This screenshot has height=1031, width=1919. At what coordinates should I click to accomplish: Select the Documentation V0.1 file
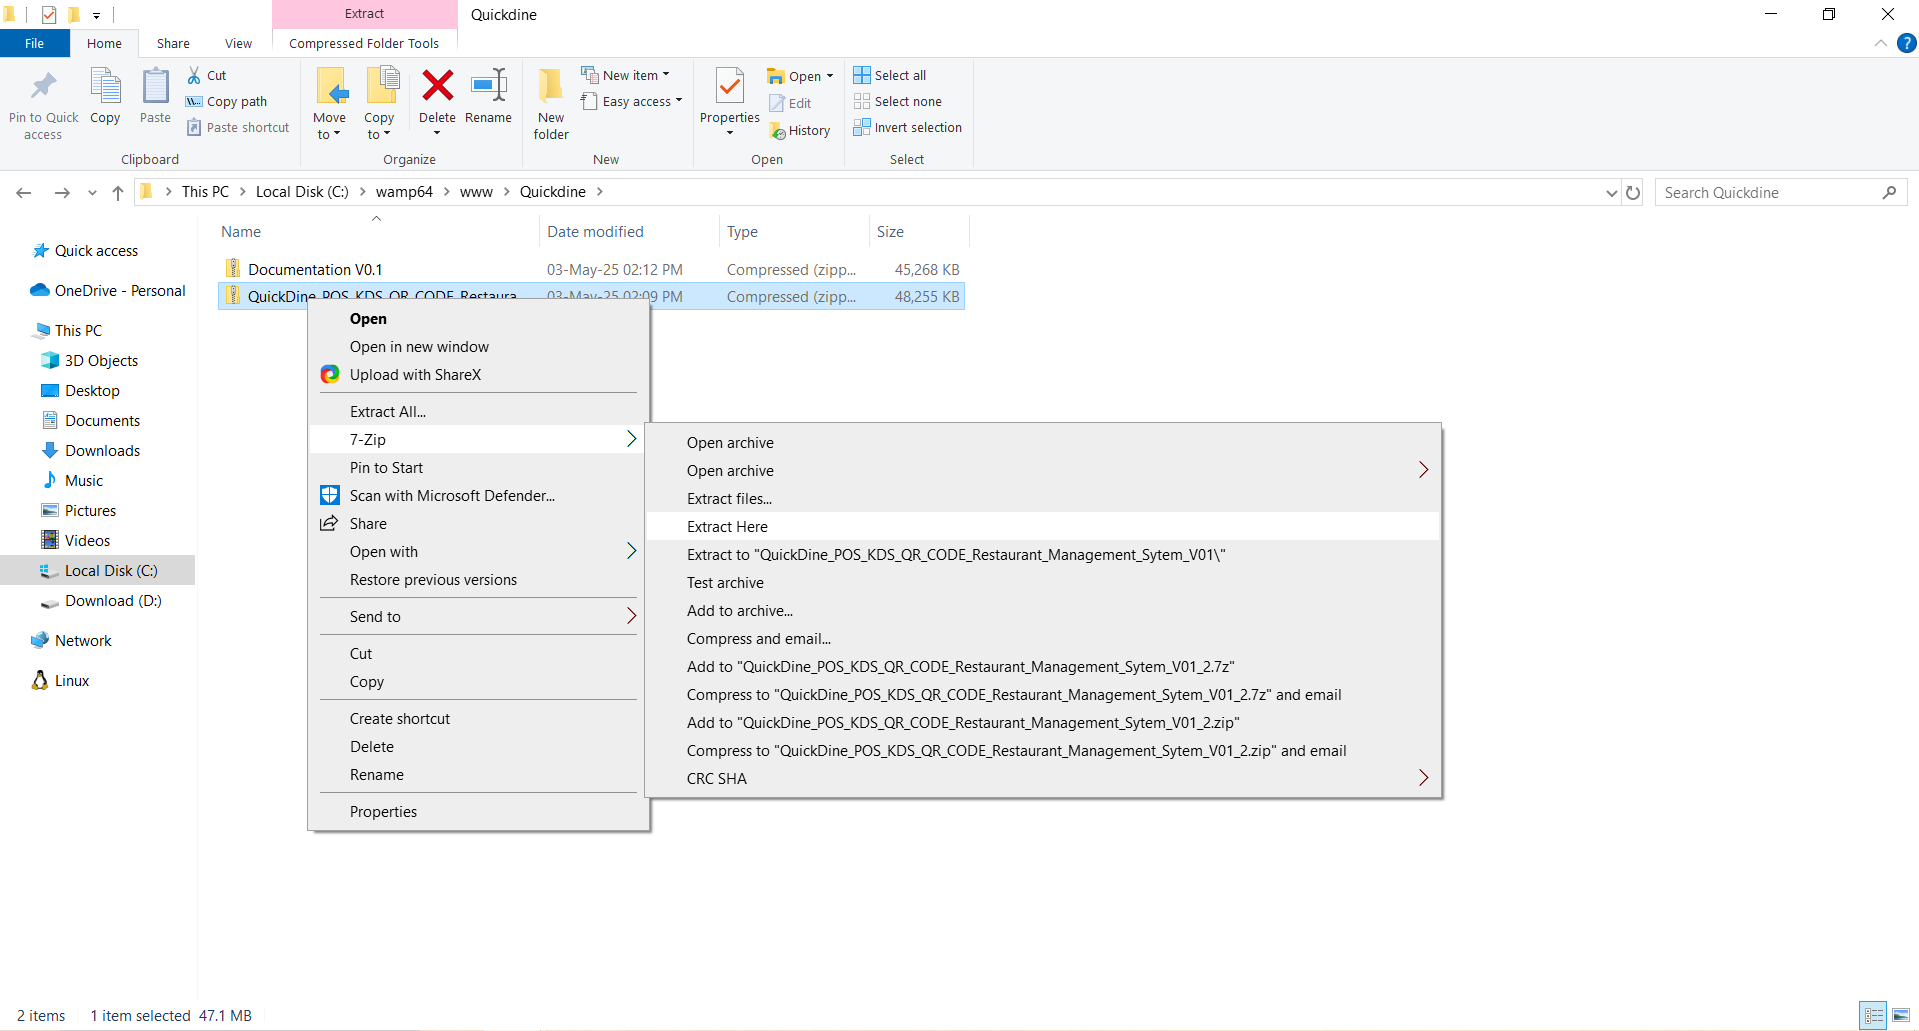tap(315, 269)
